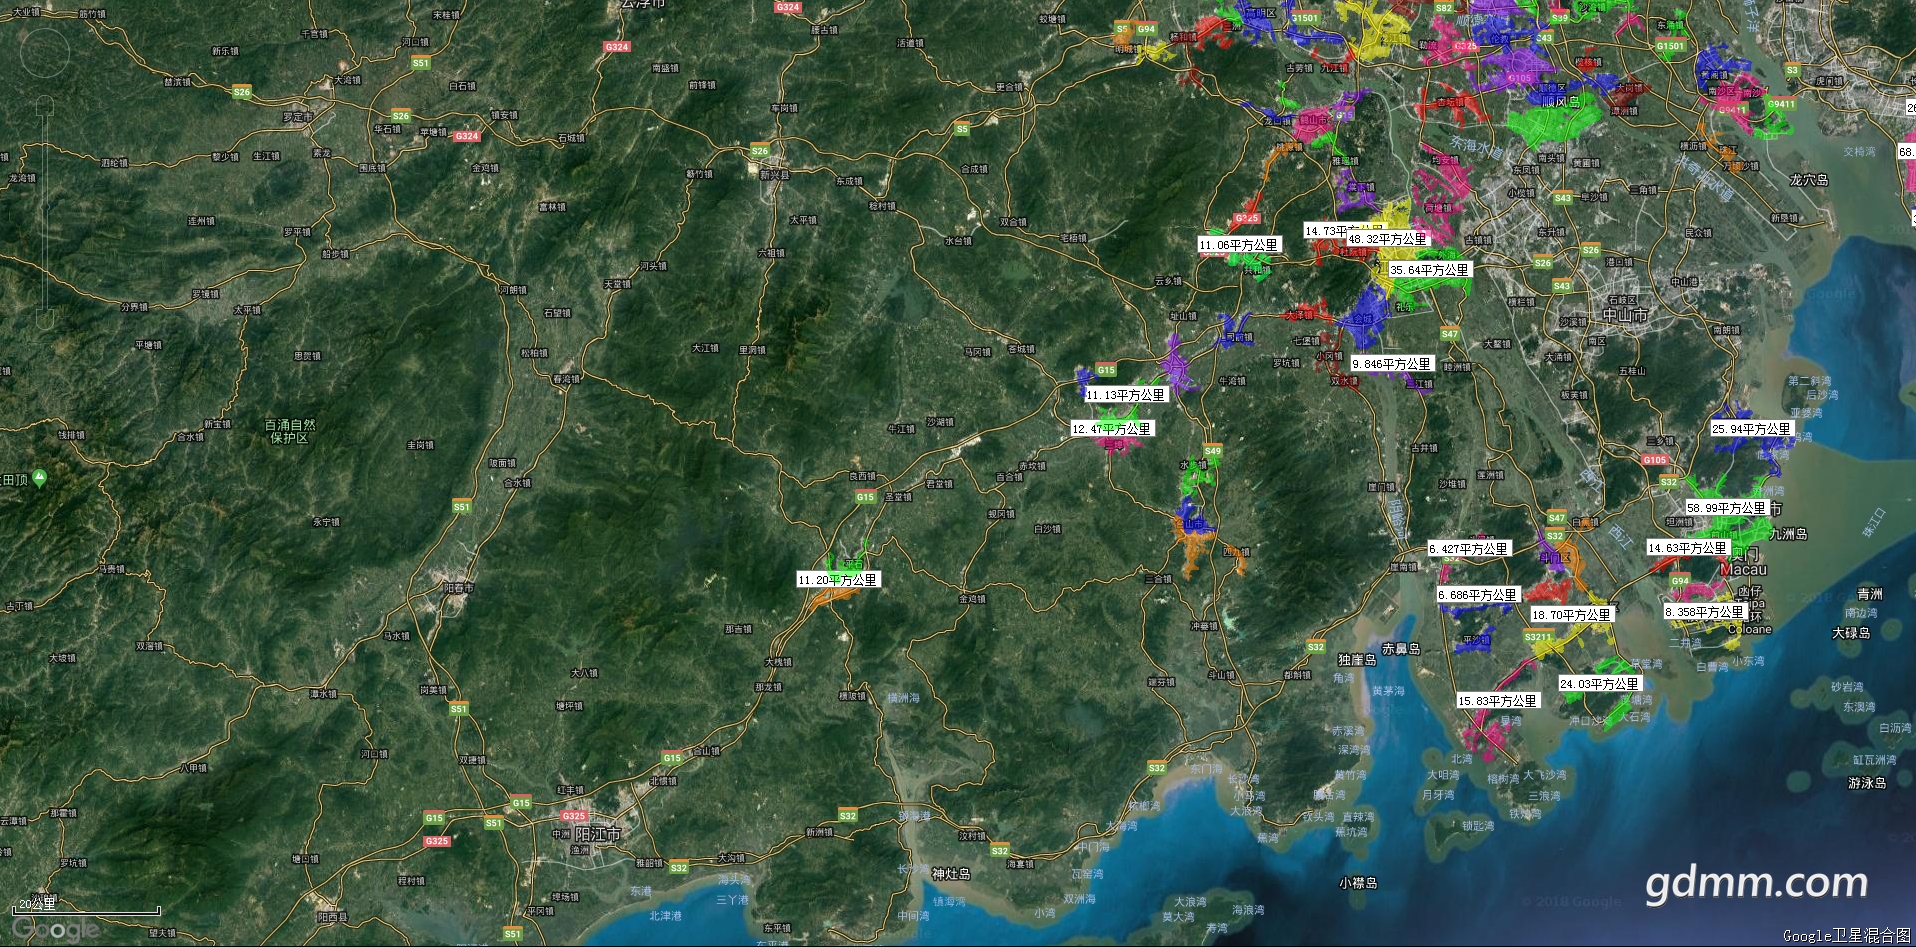
Task: Click the Macau place name
Action: click(1743, 570)
